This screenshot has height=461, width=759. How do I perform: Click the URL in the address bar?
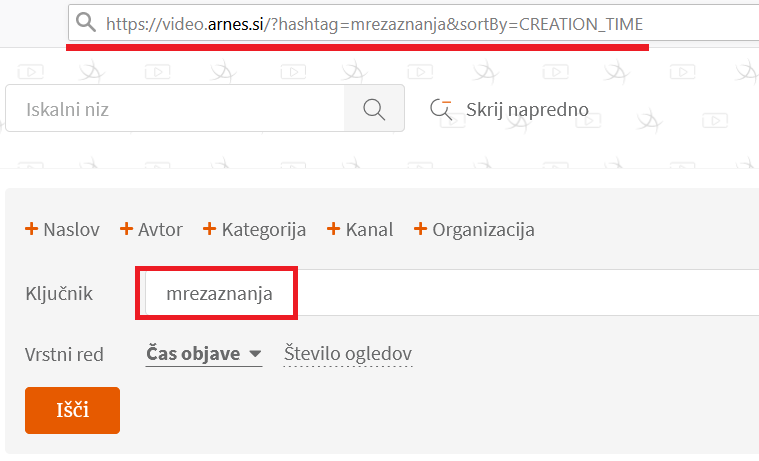point(374,24)
